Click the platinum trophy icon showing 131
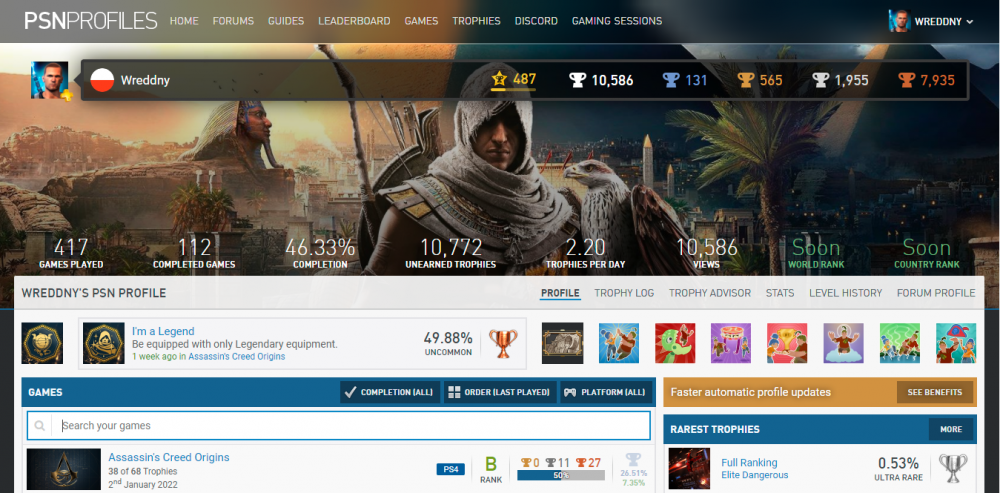 pos(671,80)
